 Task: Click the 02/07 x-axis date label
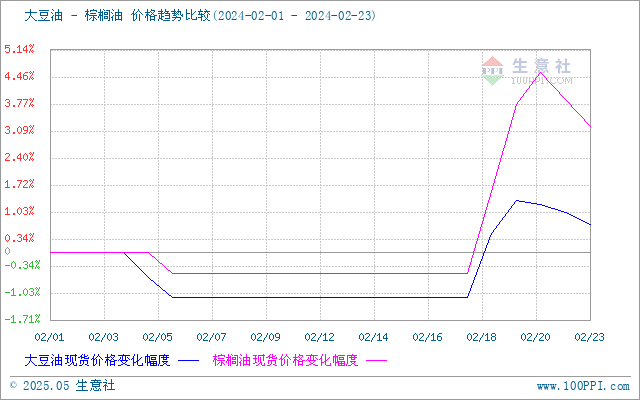pos(211,337)
